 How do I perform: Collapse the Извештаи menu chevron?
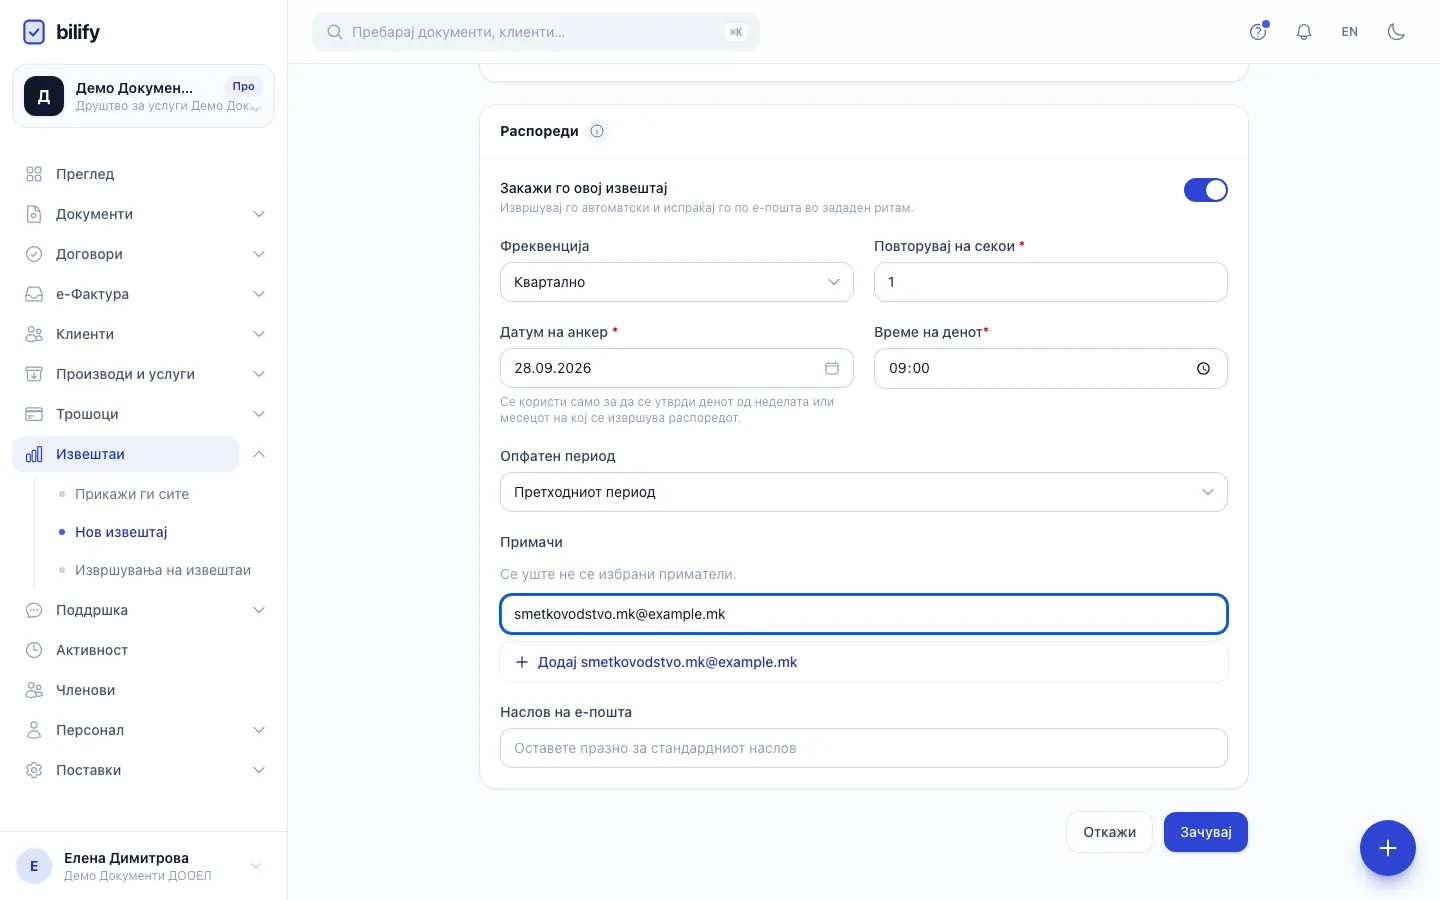coord(259,454)
